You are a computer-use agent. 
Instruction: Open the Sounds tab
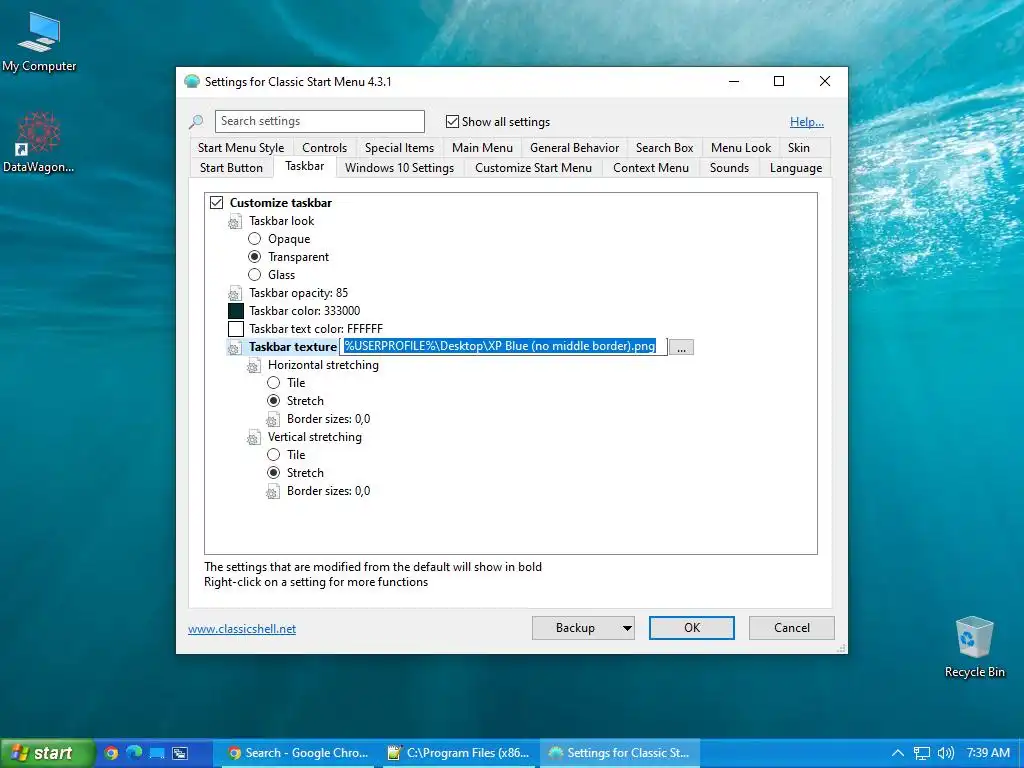pos(729,168)
